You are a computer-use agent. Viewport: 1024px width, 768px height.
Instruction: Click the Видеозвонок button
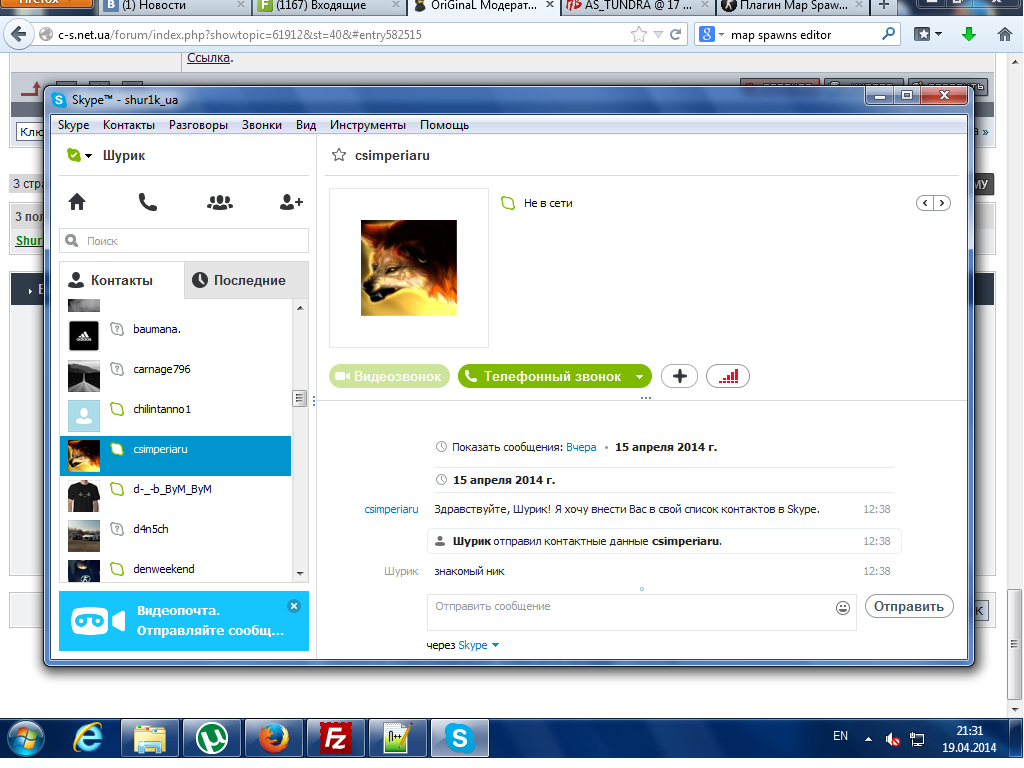tap(389, 376)
